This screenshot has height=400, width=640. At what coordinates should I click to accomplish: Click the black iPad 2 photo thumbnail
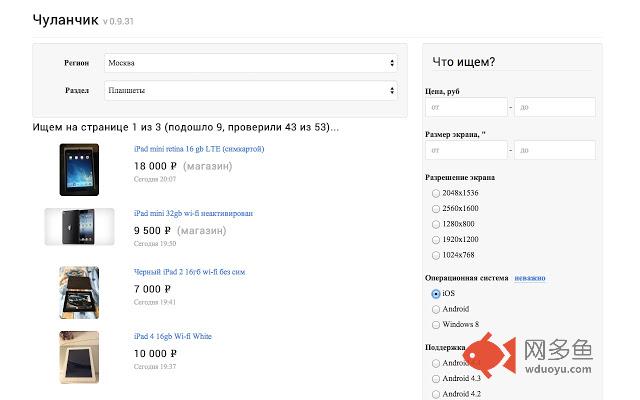(x=79, y=293)
